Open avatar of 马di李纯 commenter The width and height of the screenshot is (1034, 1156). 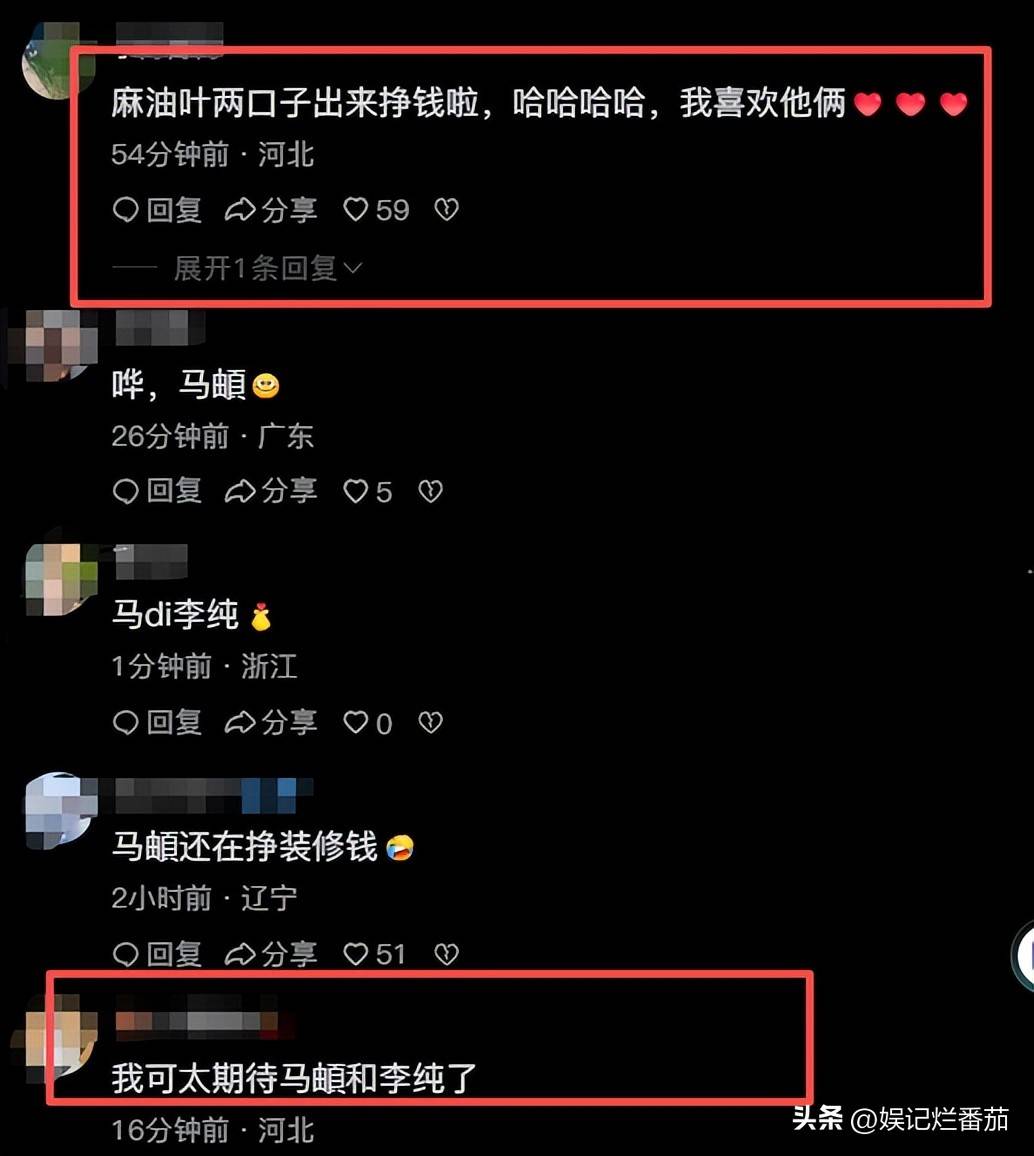click(x=60, y=579)
